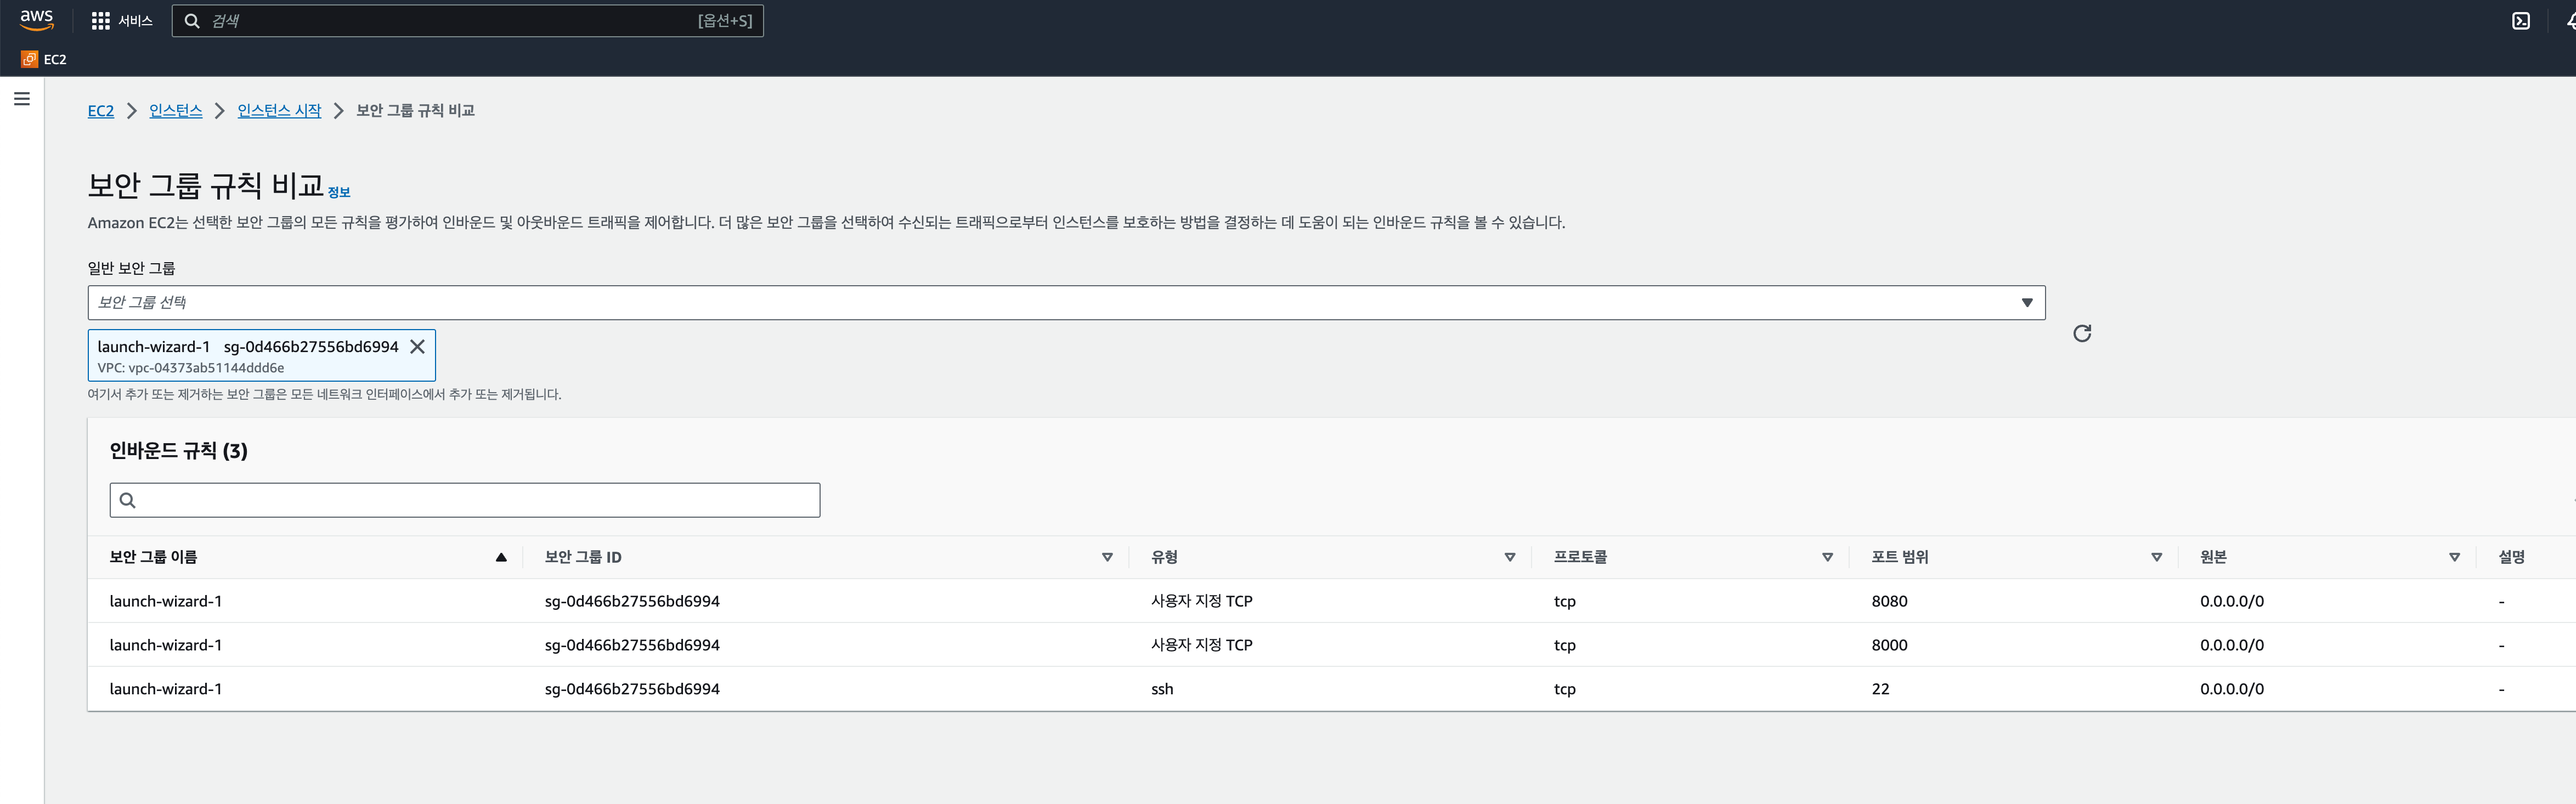Sort by protocol column arrow
2576x804 pixels.
point(1827,557)
